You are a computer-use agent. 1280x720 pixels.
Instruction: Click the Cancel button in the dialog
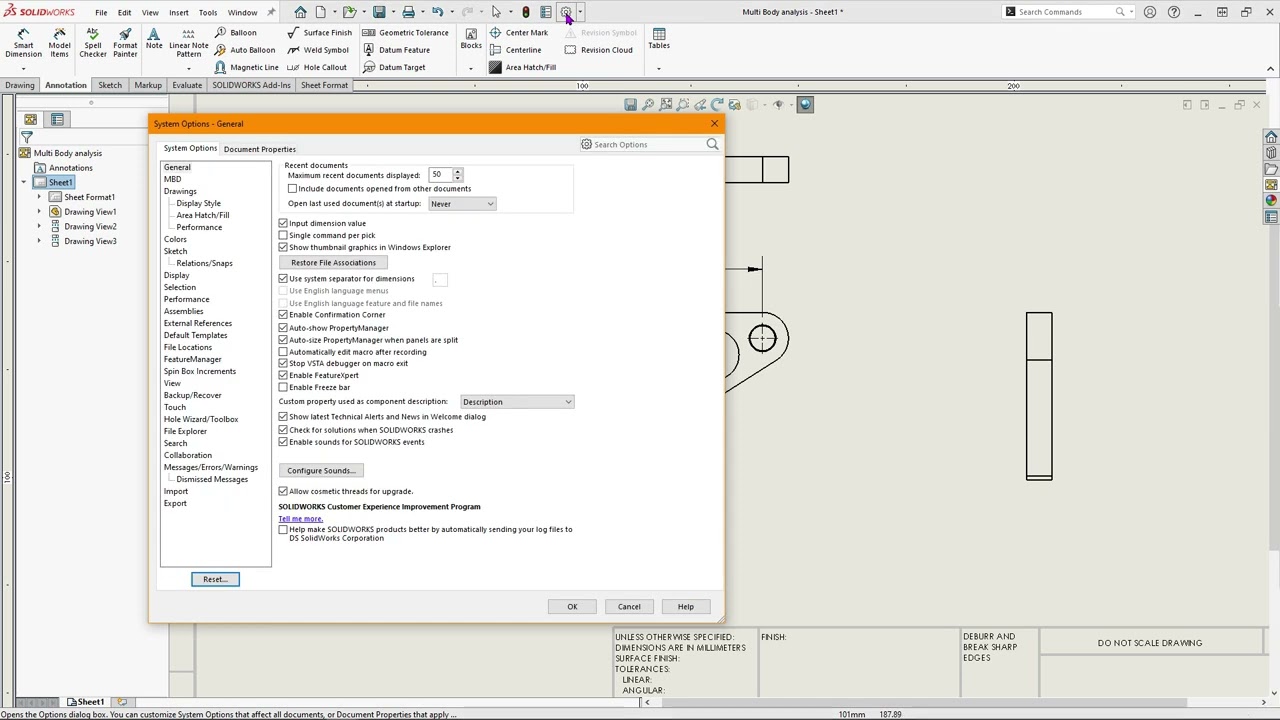pos(629,606)
